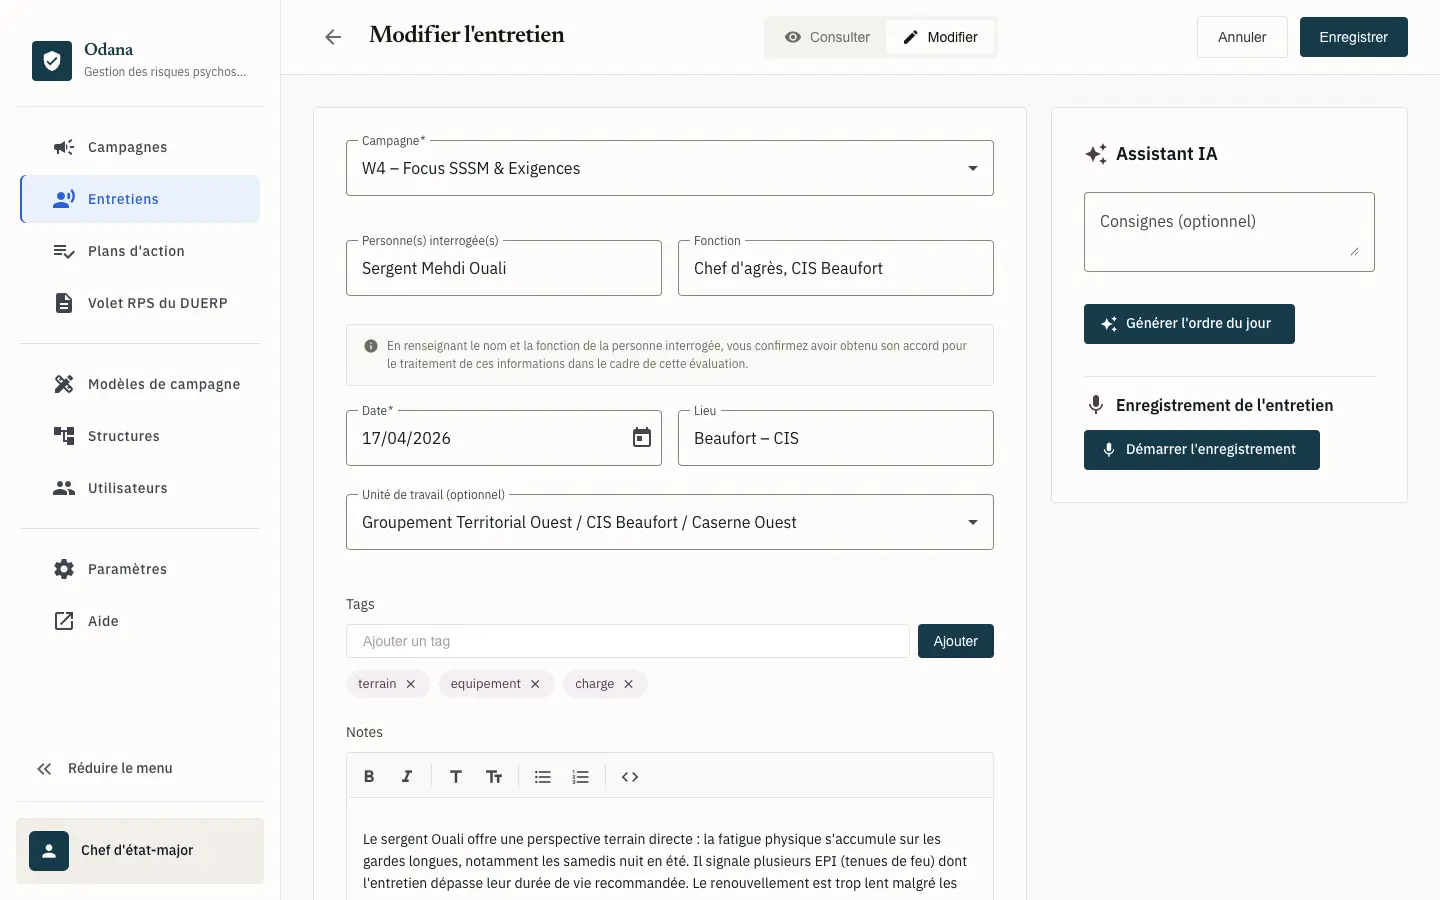
Task: Click the back arrow icon
Action: click(333, 37)
